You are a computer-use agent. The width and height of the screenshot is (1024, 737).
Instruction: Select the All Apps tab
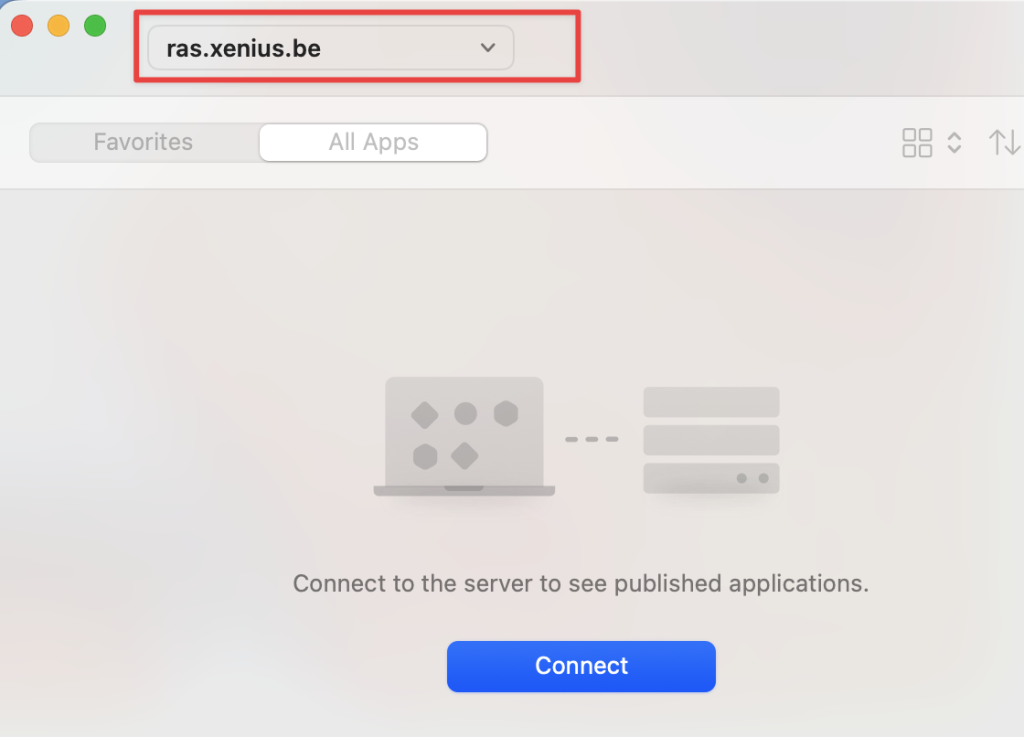(373, 142)
